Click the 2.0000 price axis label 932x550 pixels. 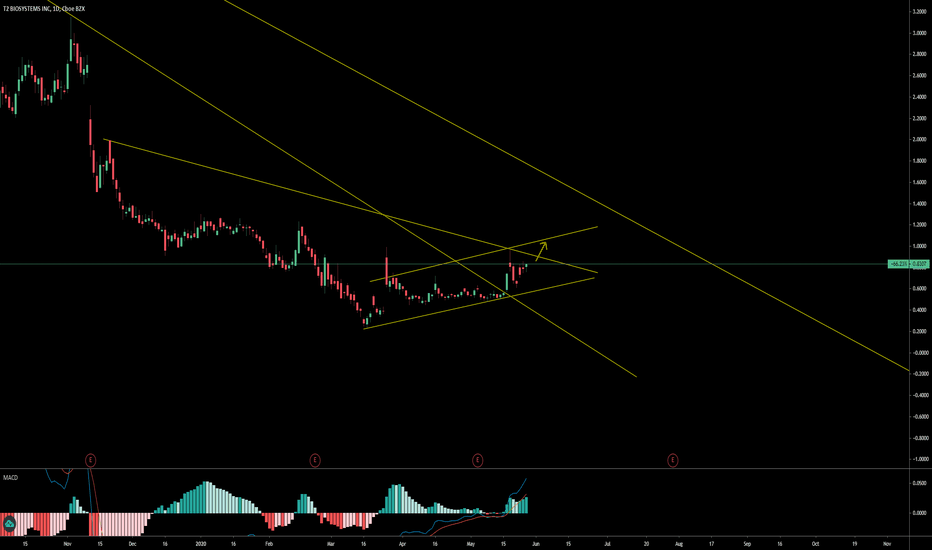(x=919, y=139)
